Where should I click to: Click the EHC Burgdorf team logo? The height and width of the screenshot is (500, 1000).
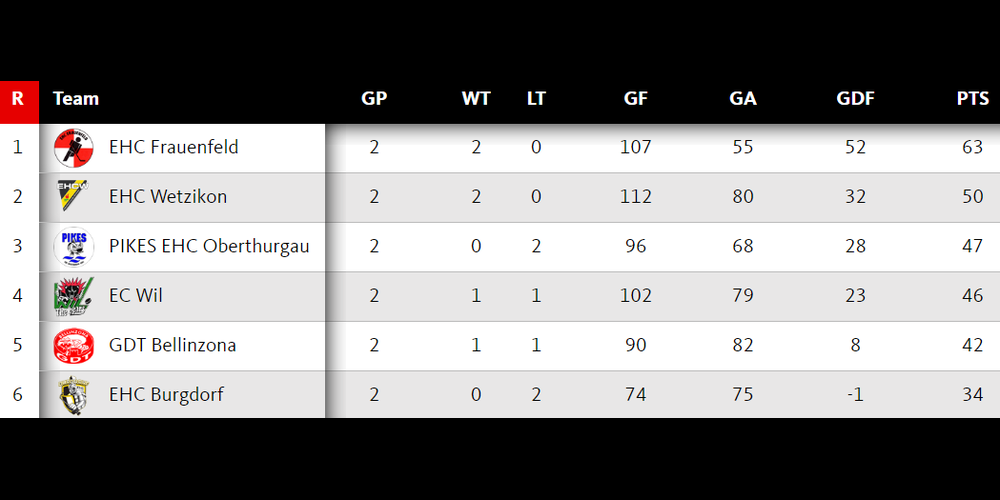click(x=73, y=395)
